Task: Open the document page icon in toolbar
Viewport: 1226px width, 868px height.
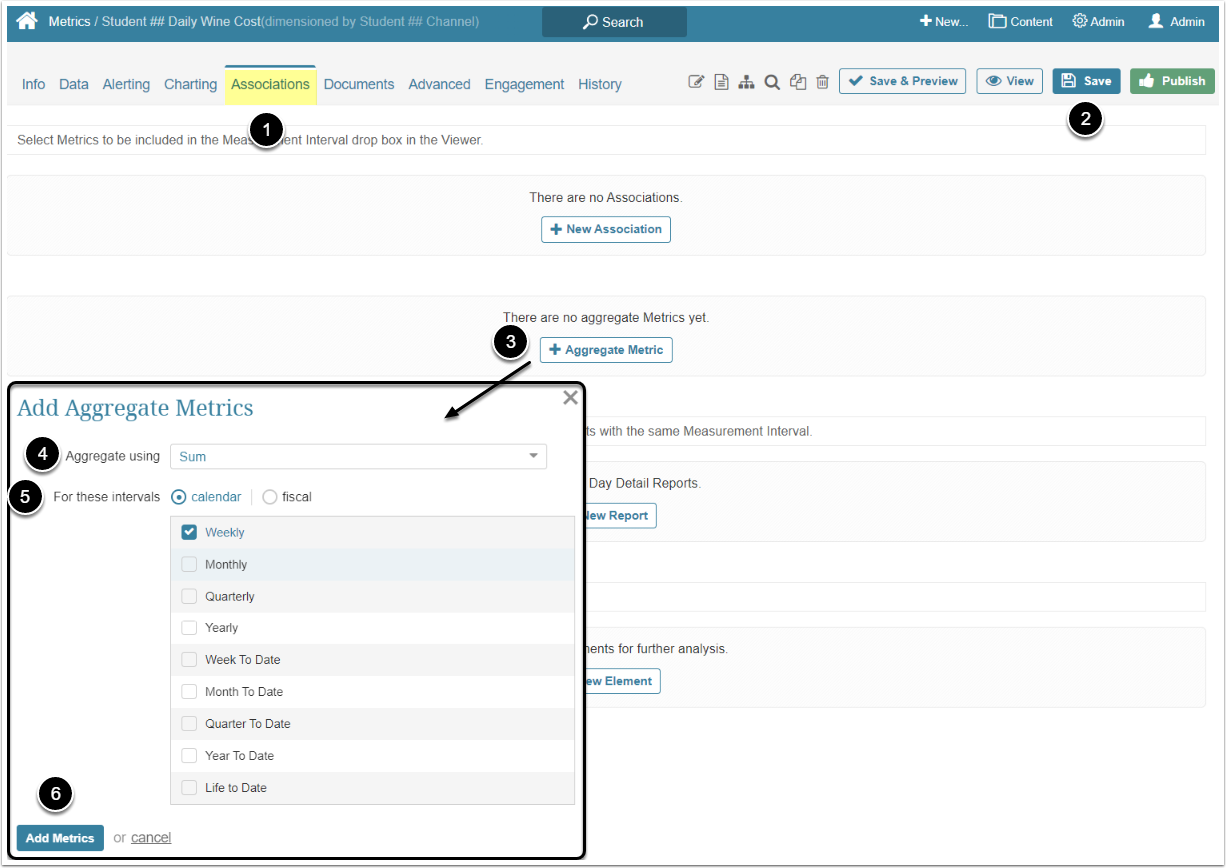Action: point(721,82)
